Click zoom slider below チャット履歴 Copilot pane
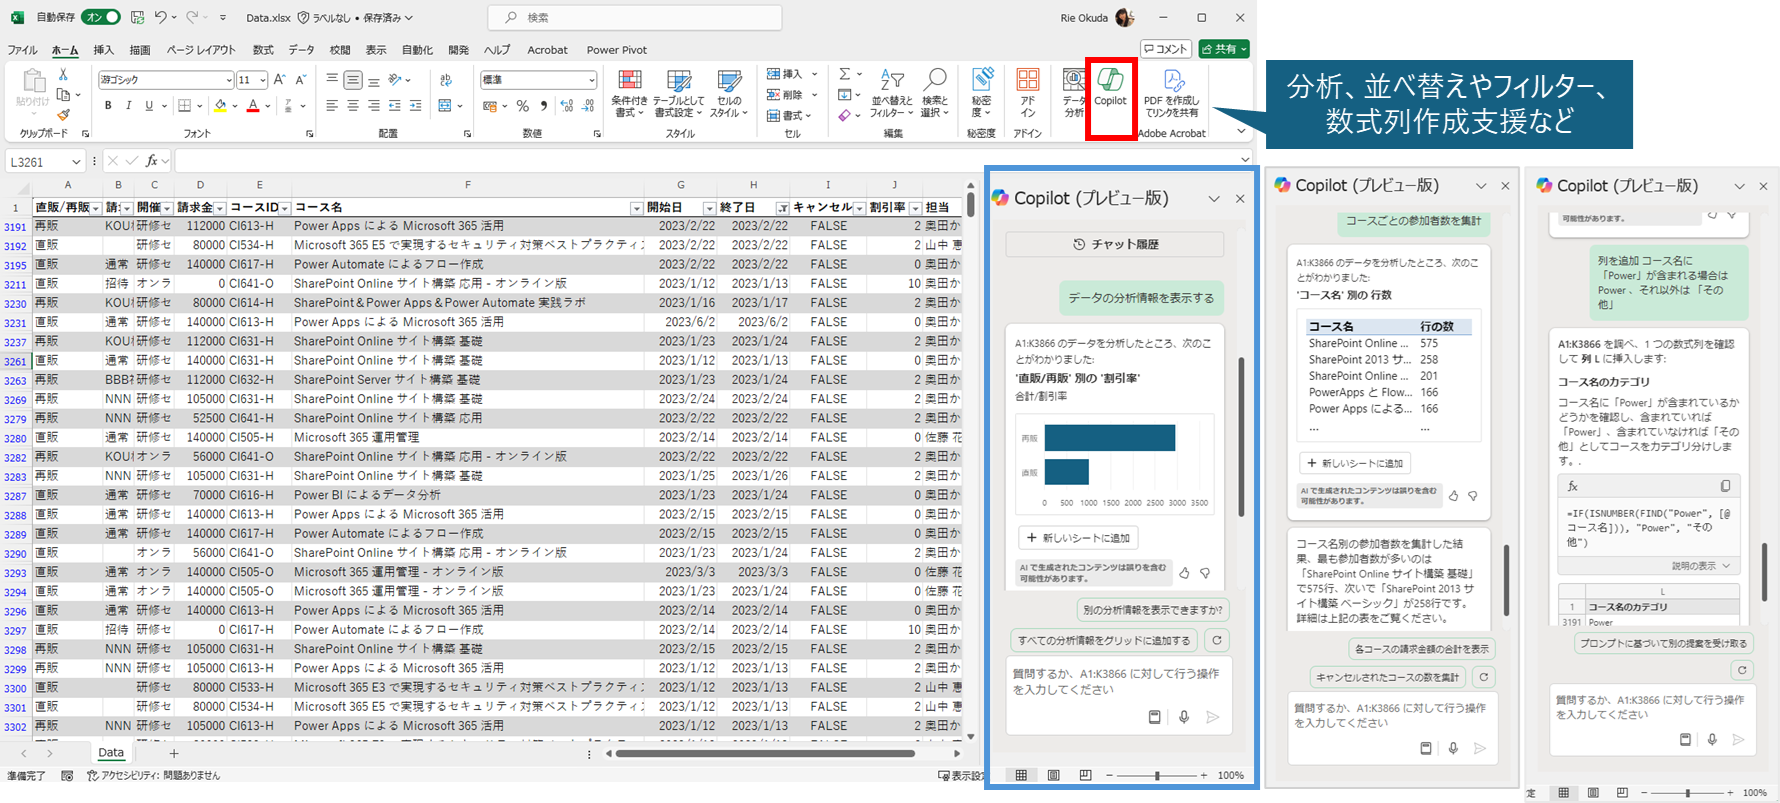 click(1157, 775)
